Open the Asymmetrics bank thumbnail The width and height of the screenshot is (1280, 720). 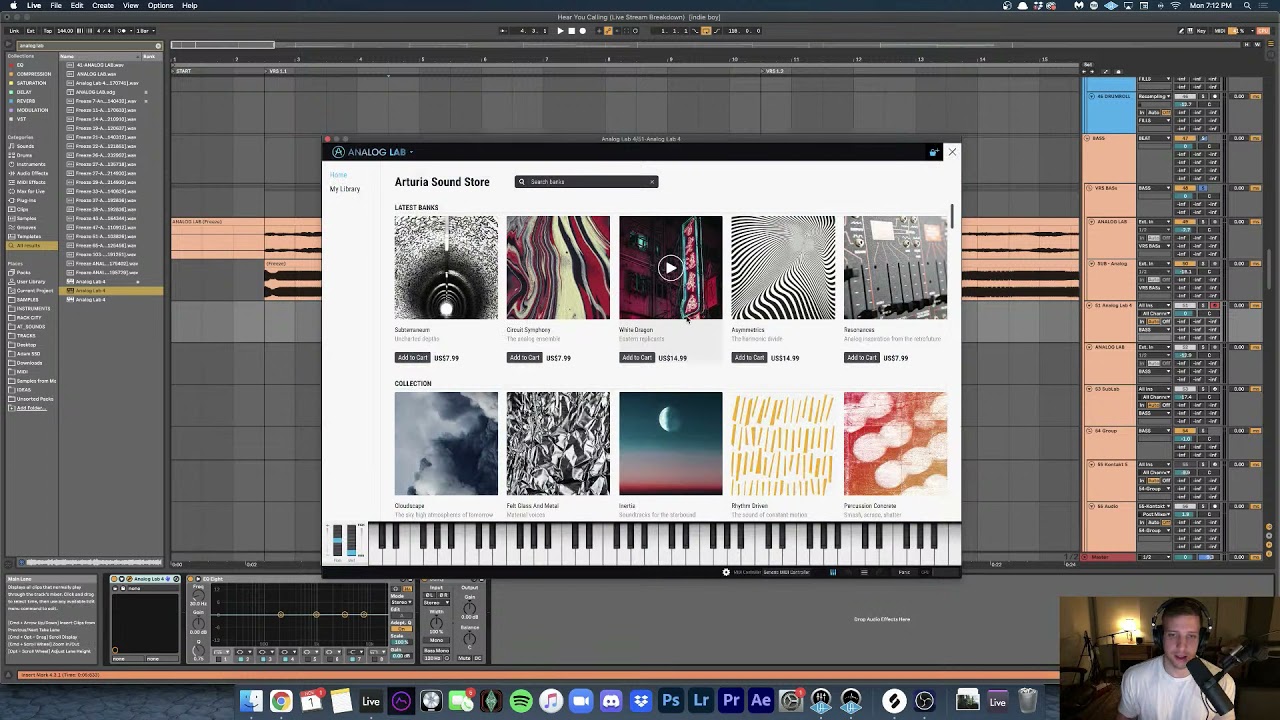[783, 268]
